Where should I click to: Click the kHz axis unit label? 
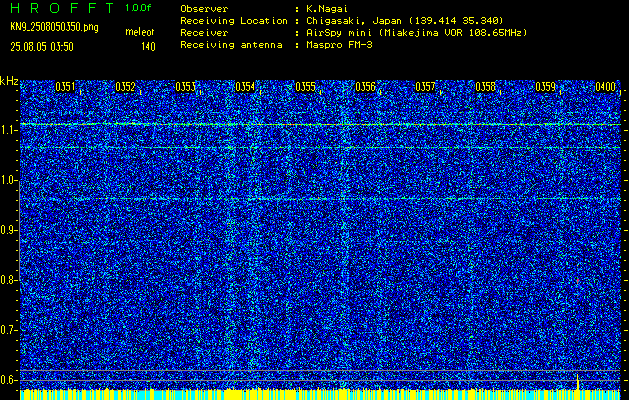[9, 81]
